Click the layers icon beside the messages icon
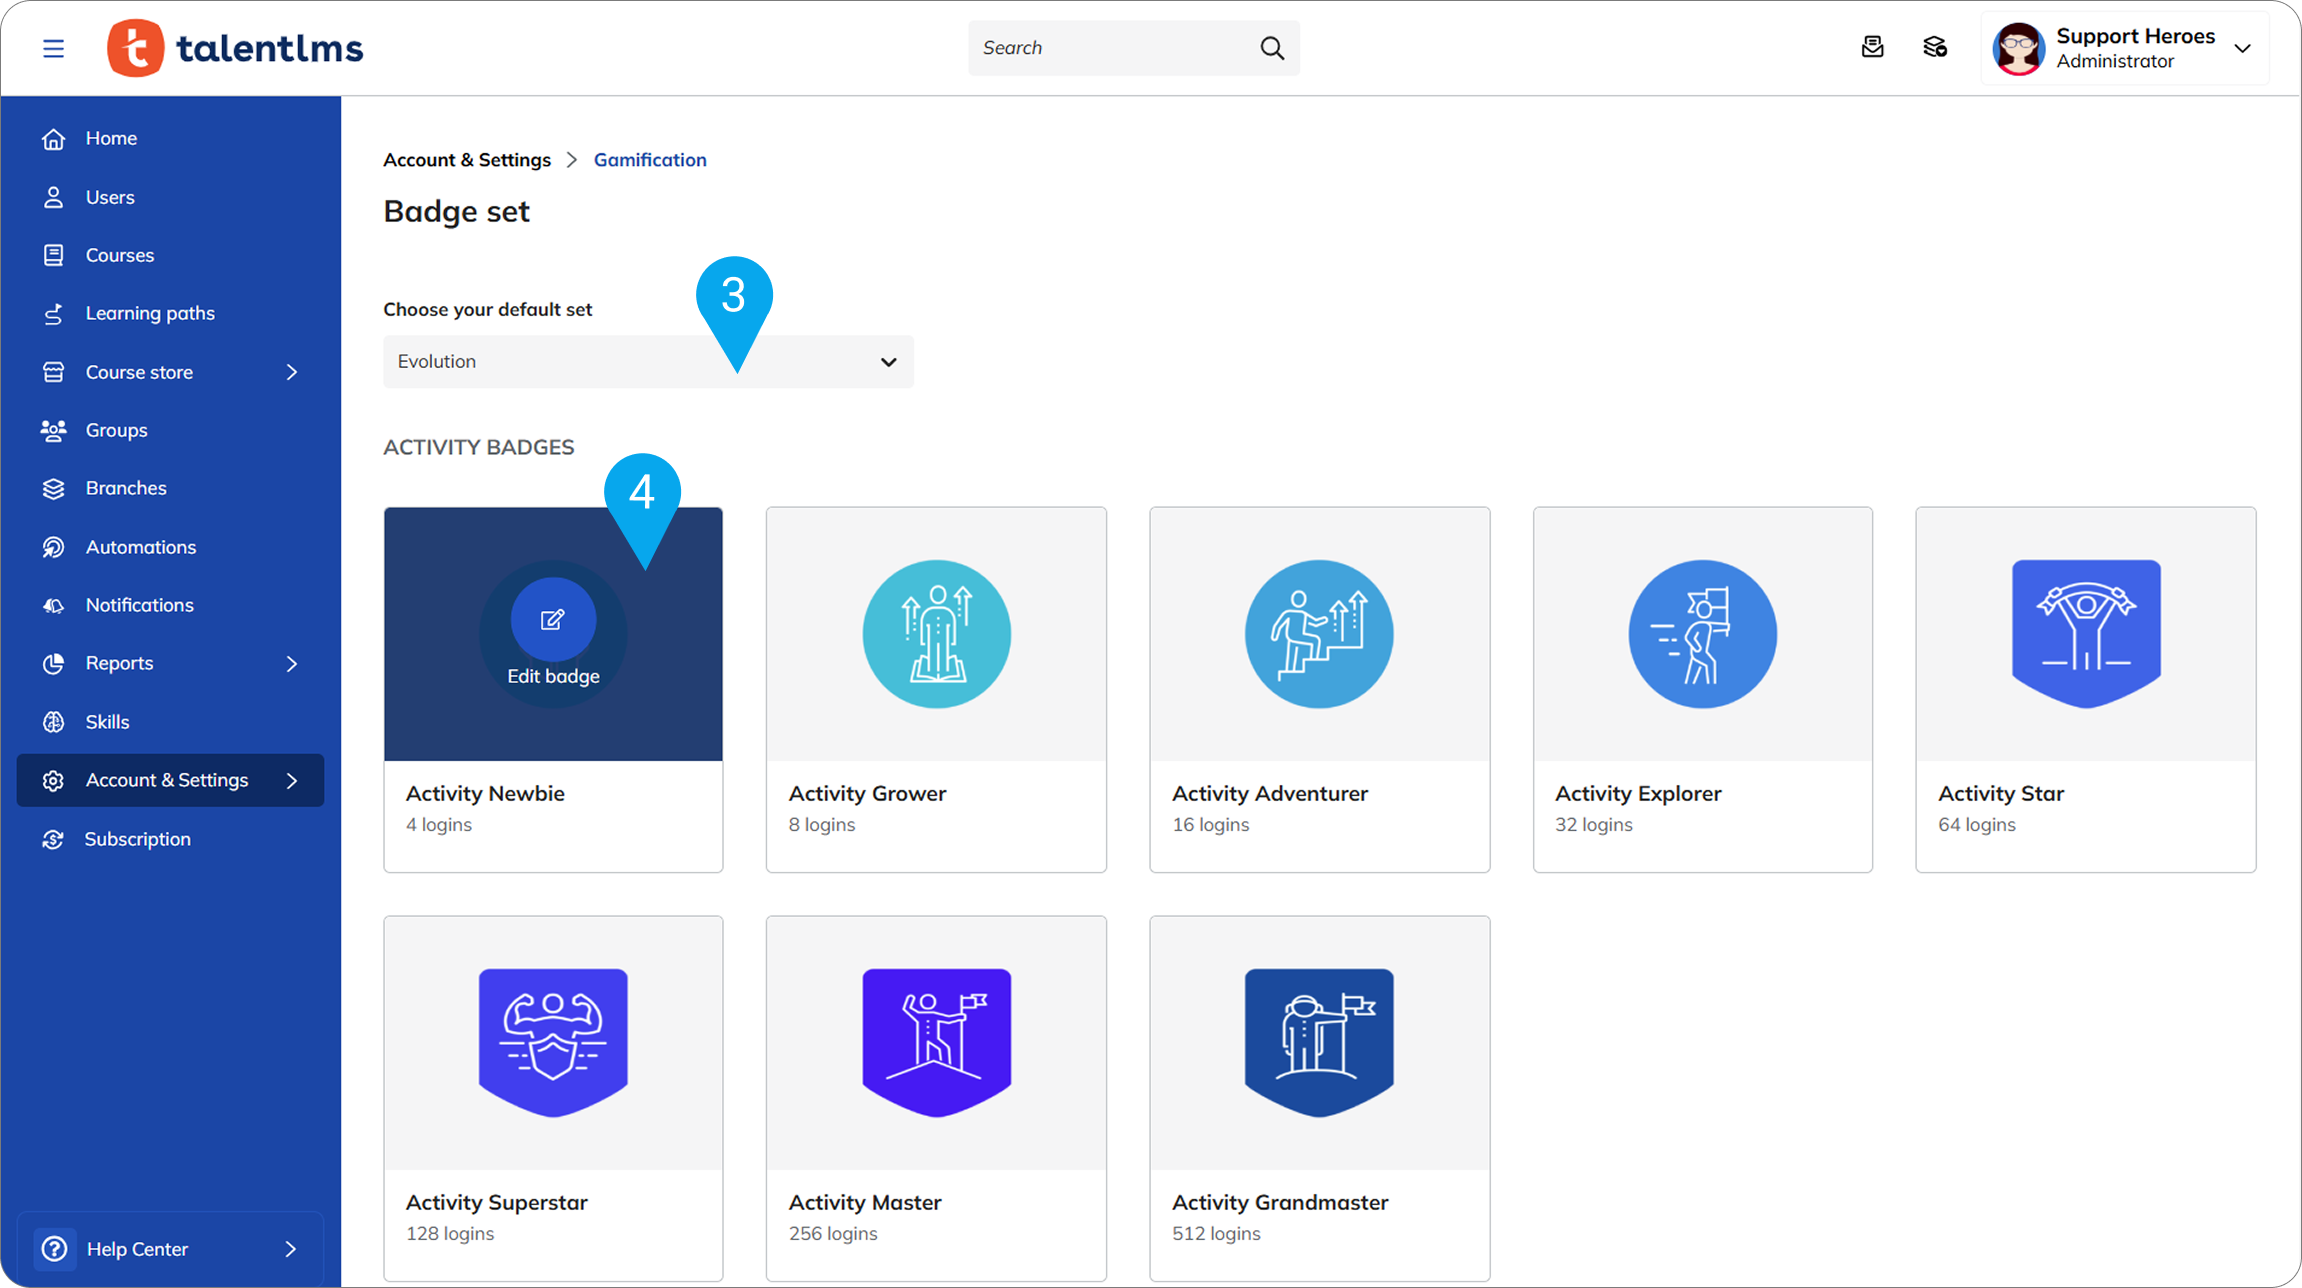 (x=1934, y=47)
